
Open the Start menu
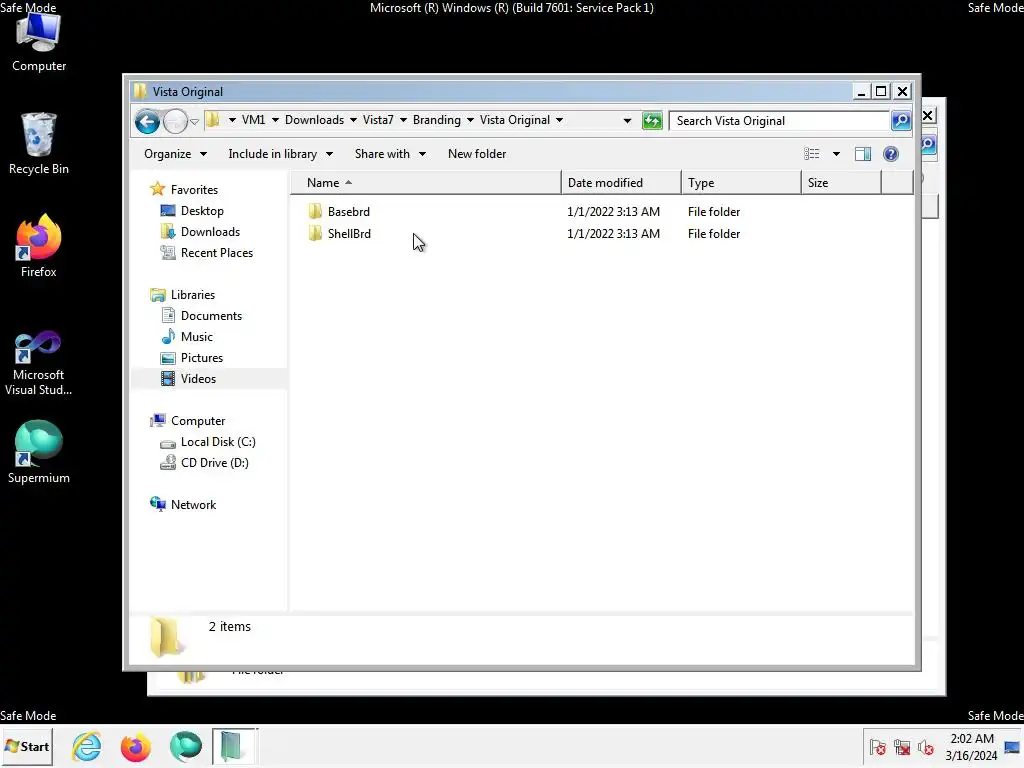27,746
